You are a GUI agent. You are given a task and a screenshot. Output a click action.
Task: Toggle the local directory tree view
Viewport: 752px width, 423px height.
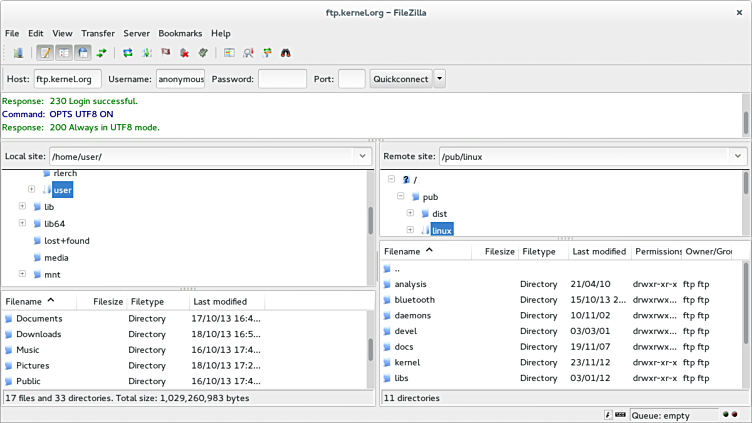tap(63, 53)
